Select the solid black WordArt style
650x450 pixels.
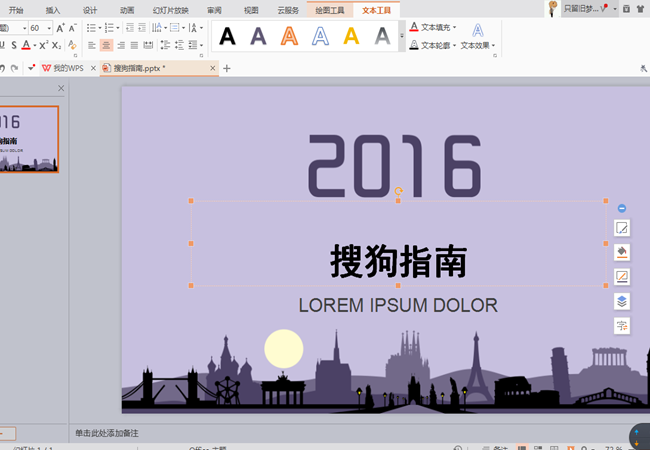coord(227,36)
